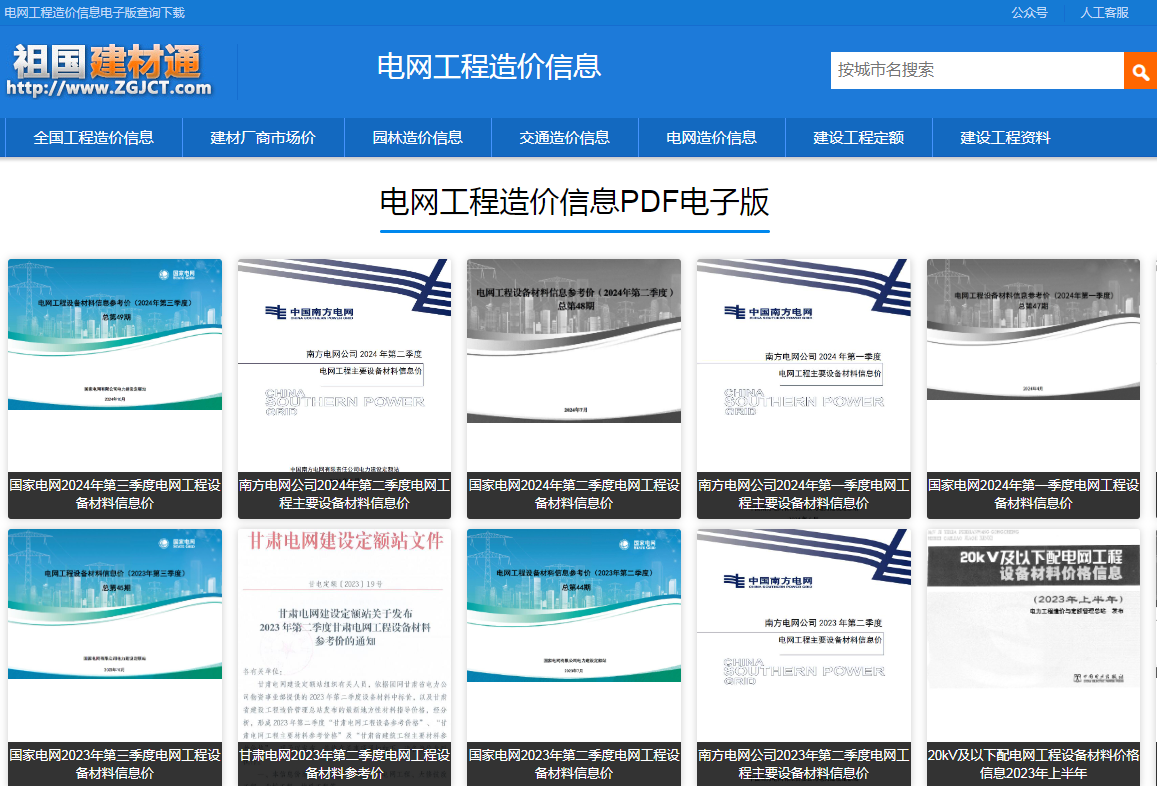The height and width of the screenshot is (786, 1157).
Task: Click 电网工程造价信息电子版查询下载 top-left text
Action: pos(94,13)
